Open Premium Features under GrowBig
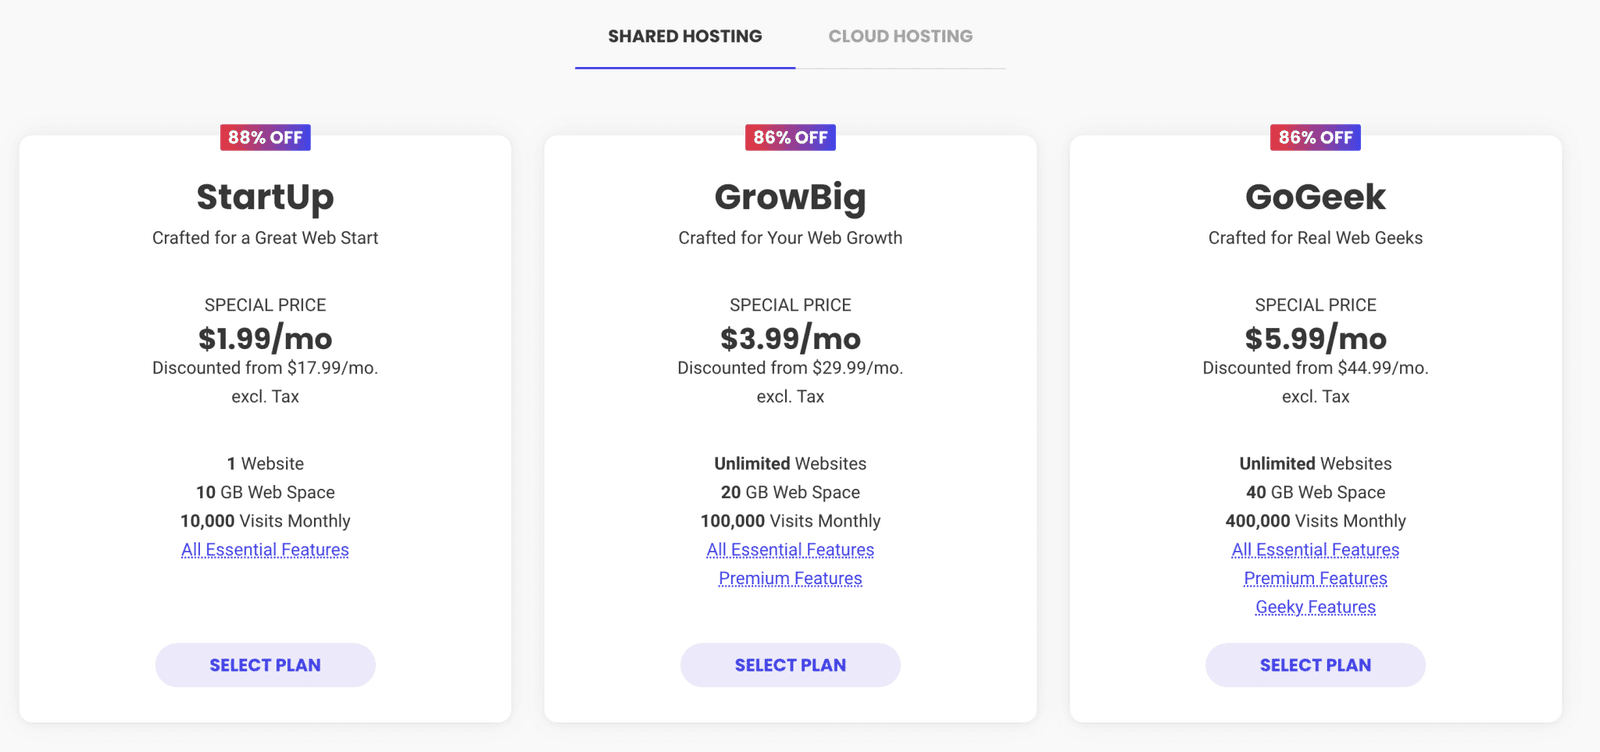Viewport: 1600px width, 752px height. tap(790, 578)
